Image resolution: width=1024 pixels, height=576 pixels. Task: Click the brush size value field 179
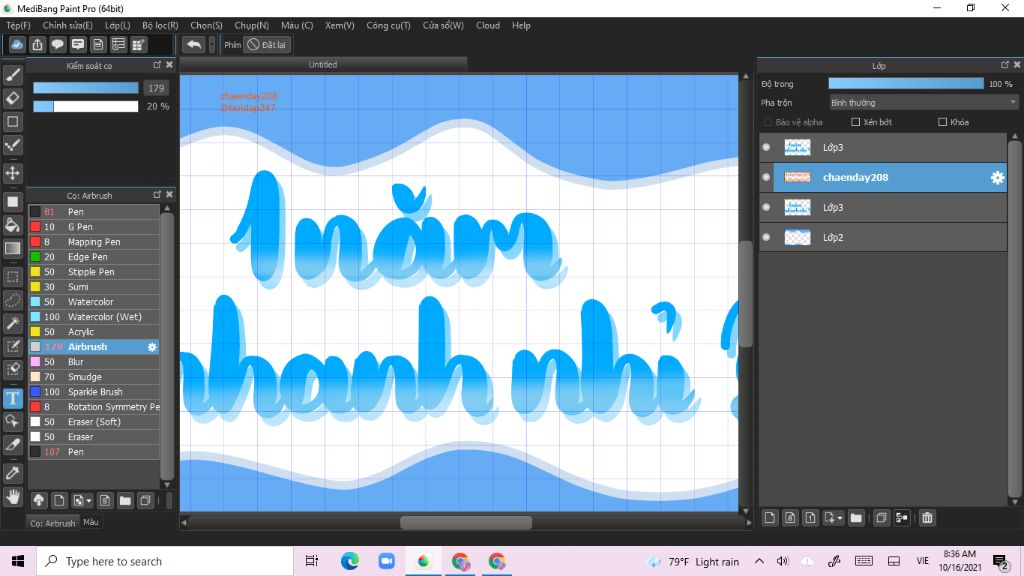point(156,88)
